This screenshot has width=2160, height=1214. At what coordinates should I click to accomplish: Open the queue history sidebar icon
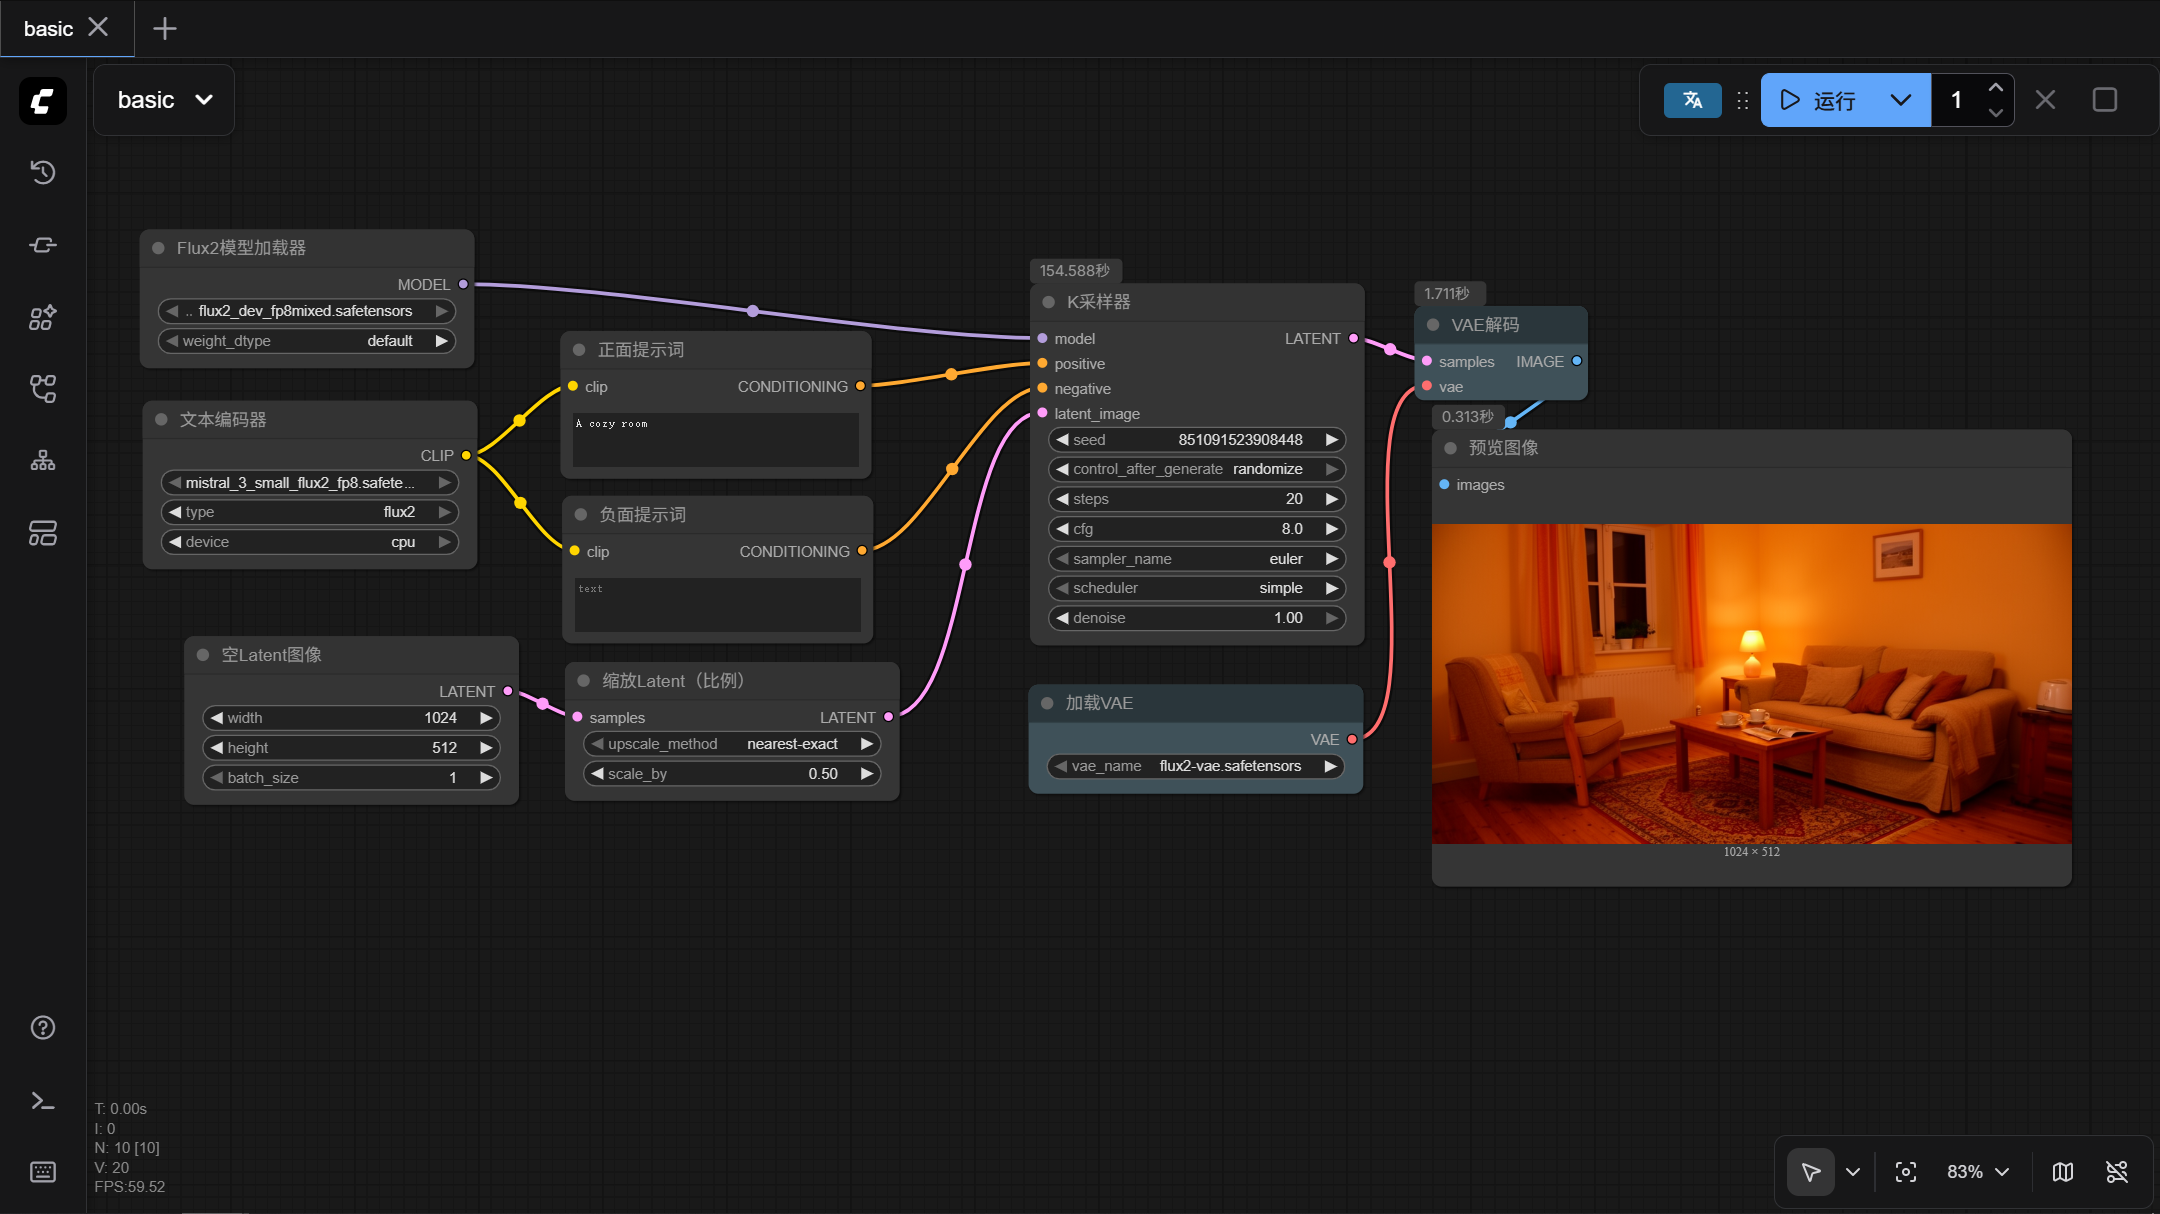[42, 172]
